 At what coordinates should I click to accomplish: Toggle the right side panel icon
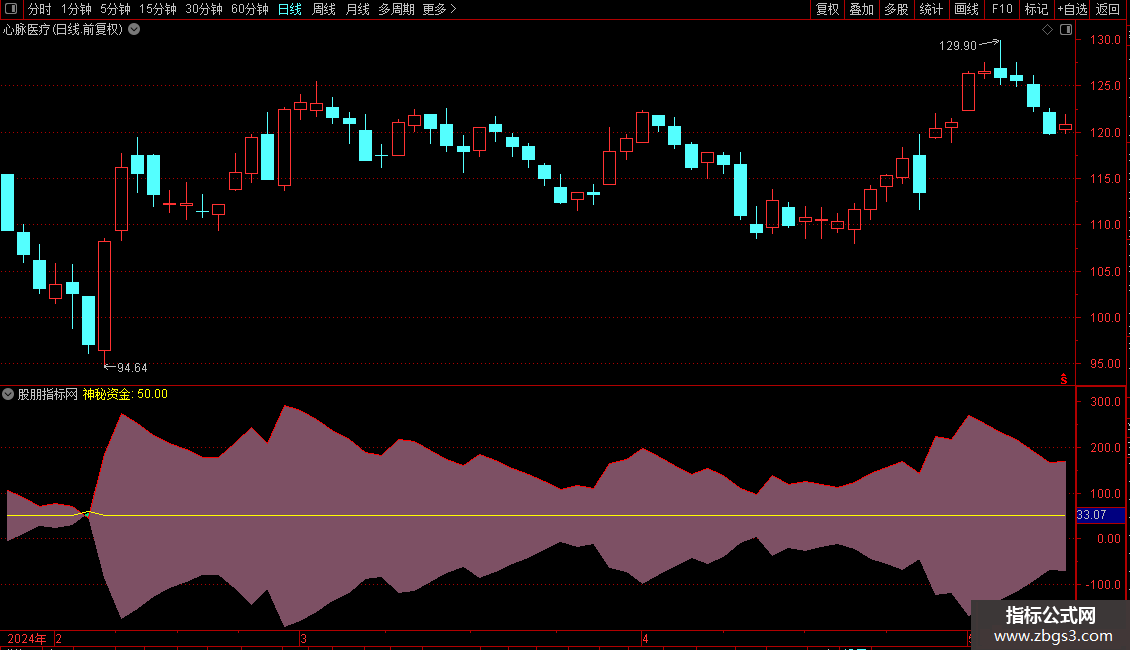[x=1066, y=30]
